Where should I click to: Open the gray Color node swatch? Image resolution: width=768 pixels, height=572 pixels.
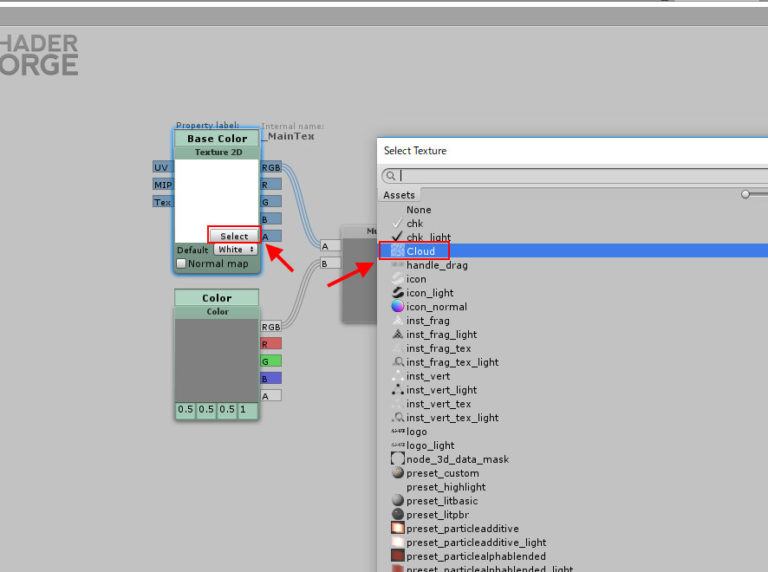coord(216,359)
